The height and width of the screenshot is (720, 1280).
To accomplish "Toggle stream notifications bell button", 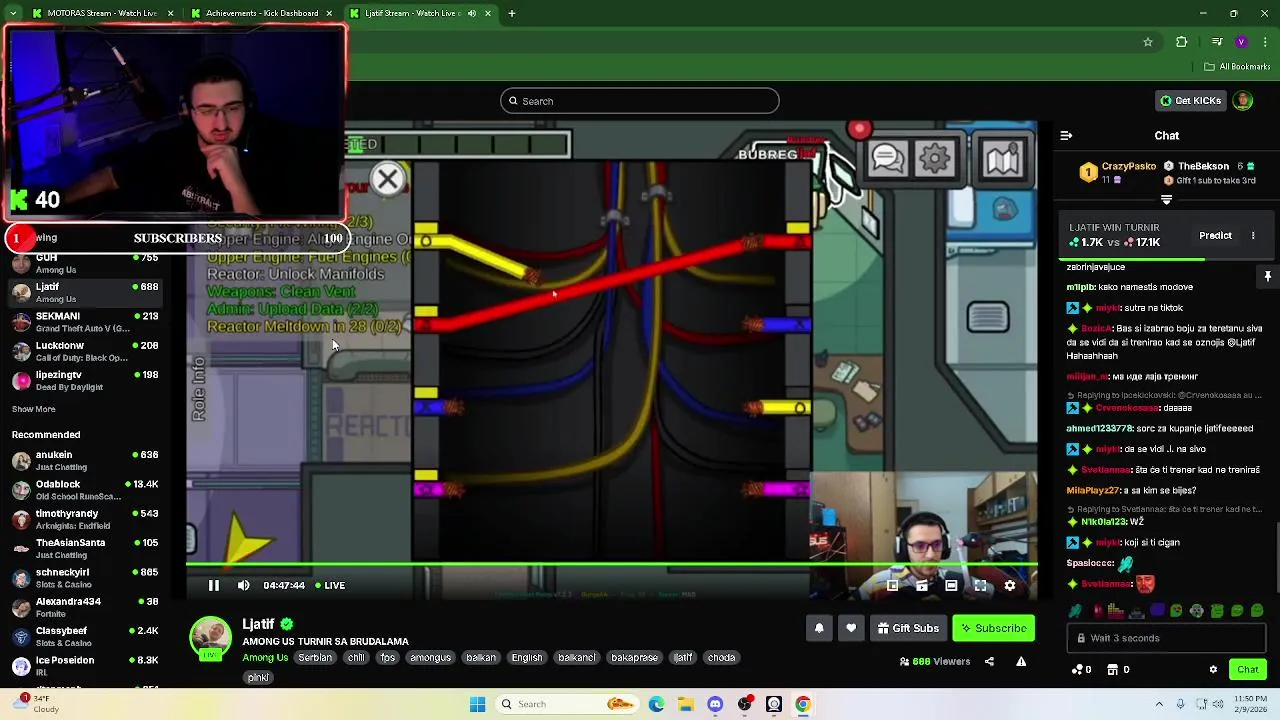I will (819, 628).
